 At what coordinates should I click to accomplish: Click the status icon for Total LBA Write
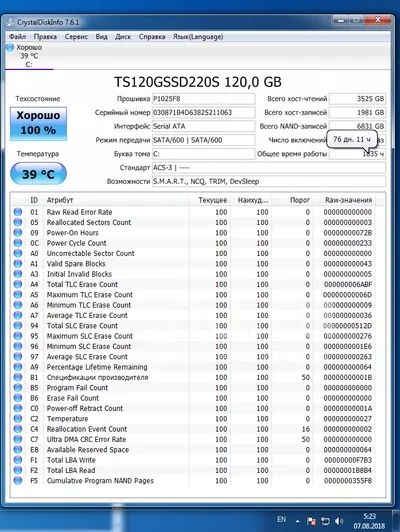(x=18, y=460)
